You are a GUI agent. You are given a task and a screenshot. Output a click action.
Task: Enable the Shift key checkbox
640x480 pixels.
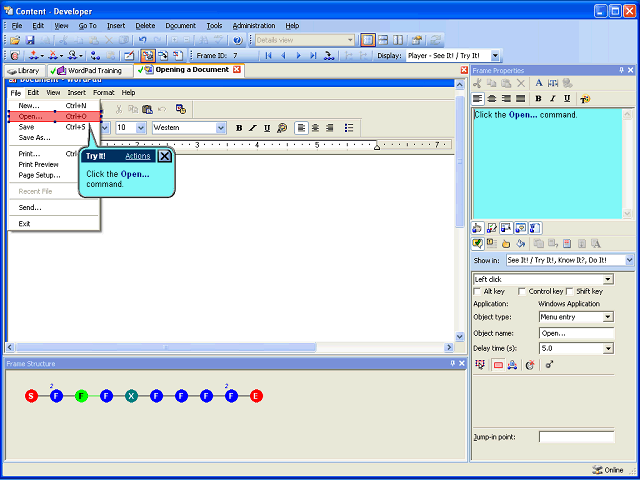point(569,291)
